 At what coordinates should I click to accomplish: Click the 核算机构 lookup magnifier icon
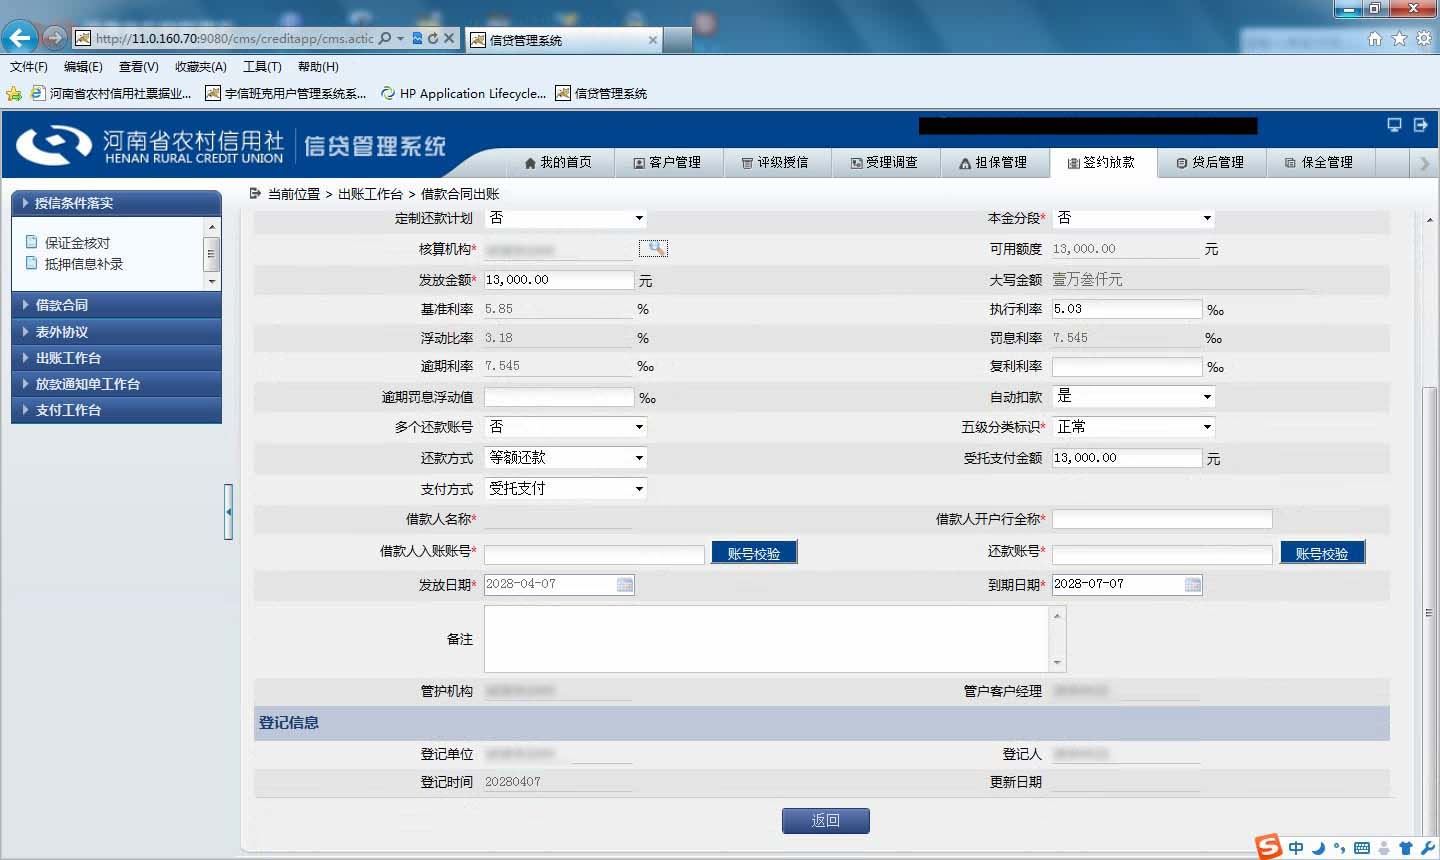coord(653,248)
